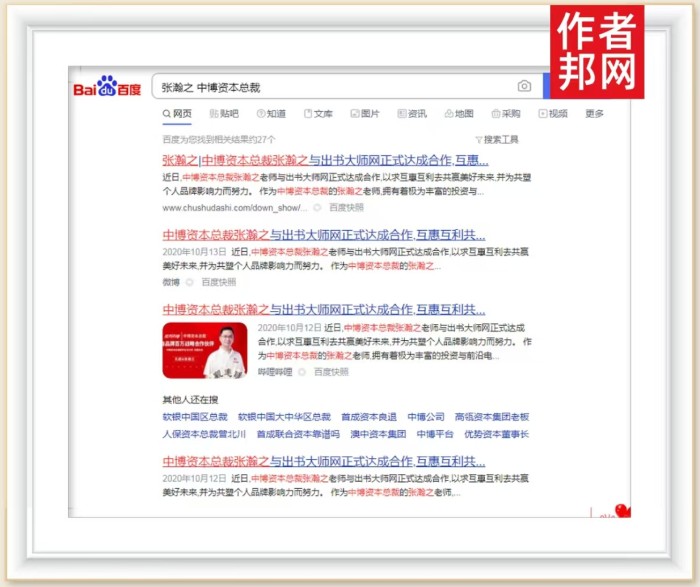Click the Baidu logo
The width and height of the screenshot is (700, 587).
tap(107, 88)
